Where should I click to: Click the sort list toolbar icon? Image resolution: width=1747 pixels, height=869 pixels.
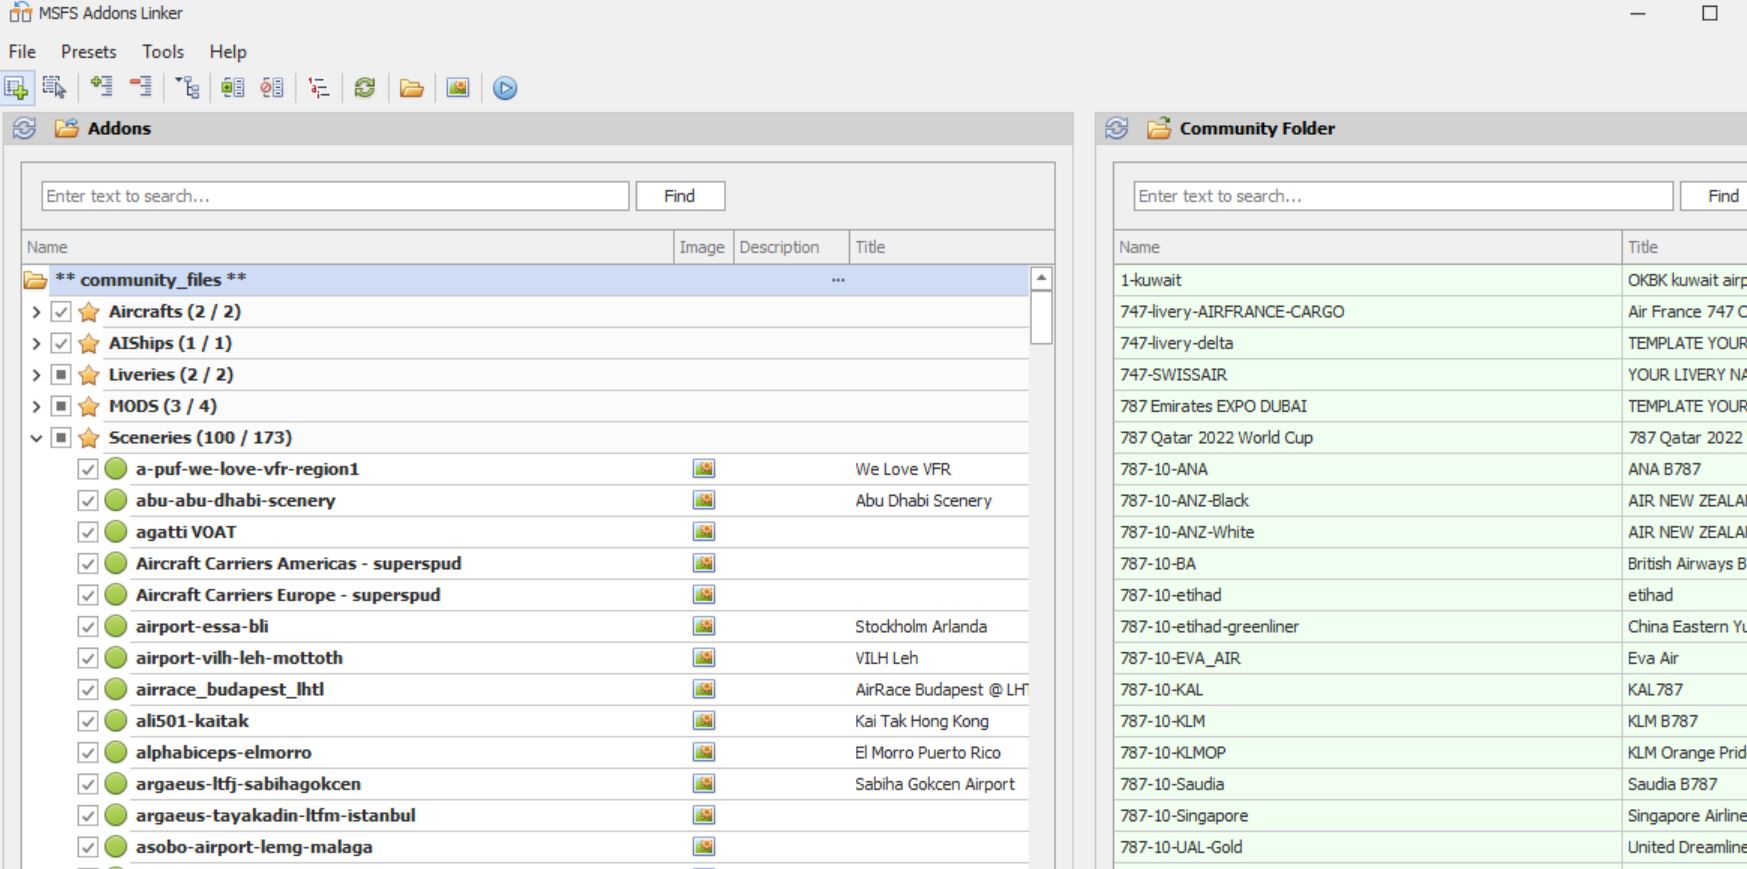click(319, 88)
